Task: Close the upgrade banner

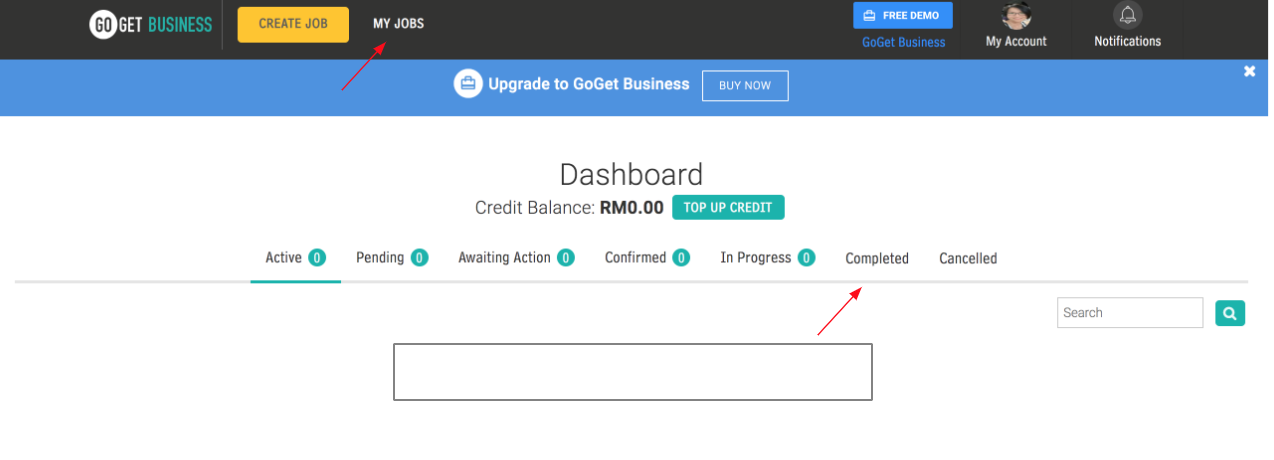Action: coord(1249,71)
